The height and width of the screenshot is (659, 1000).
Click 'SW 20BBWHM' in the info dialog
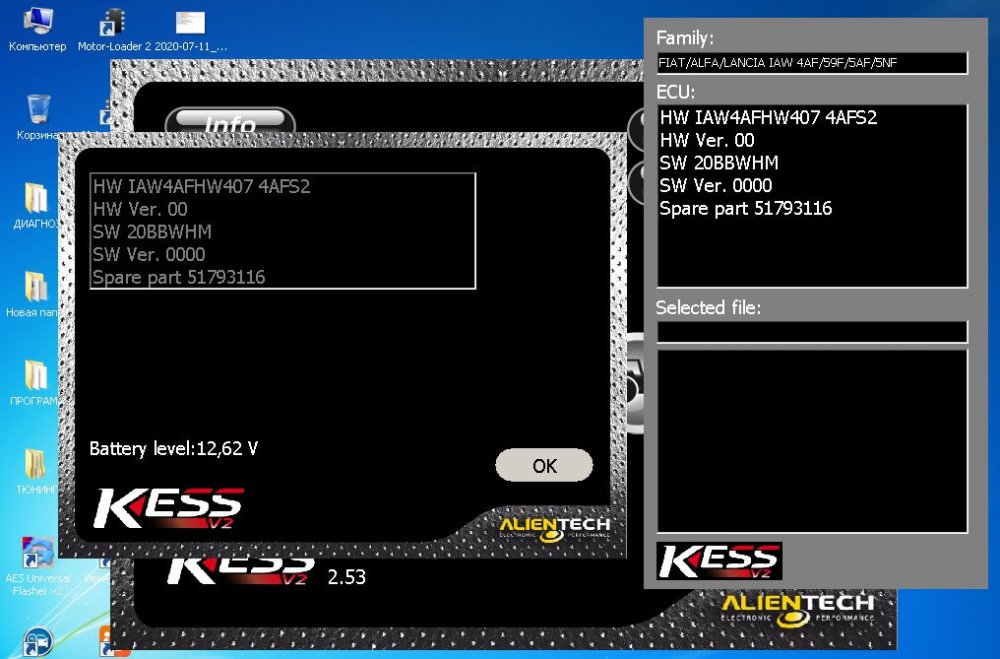pyautogui.click(x=152, y=232)
